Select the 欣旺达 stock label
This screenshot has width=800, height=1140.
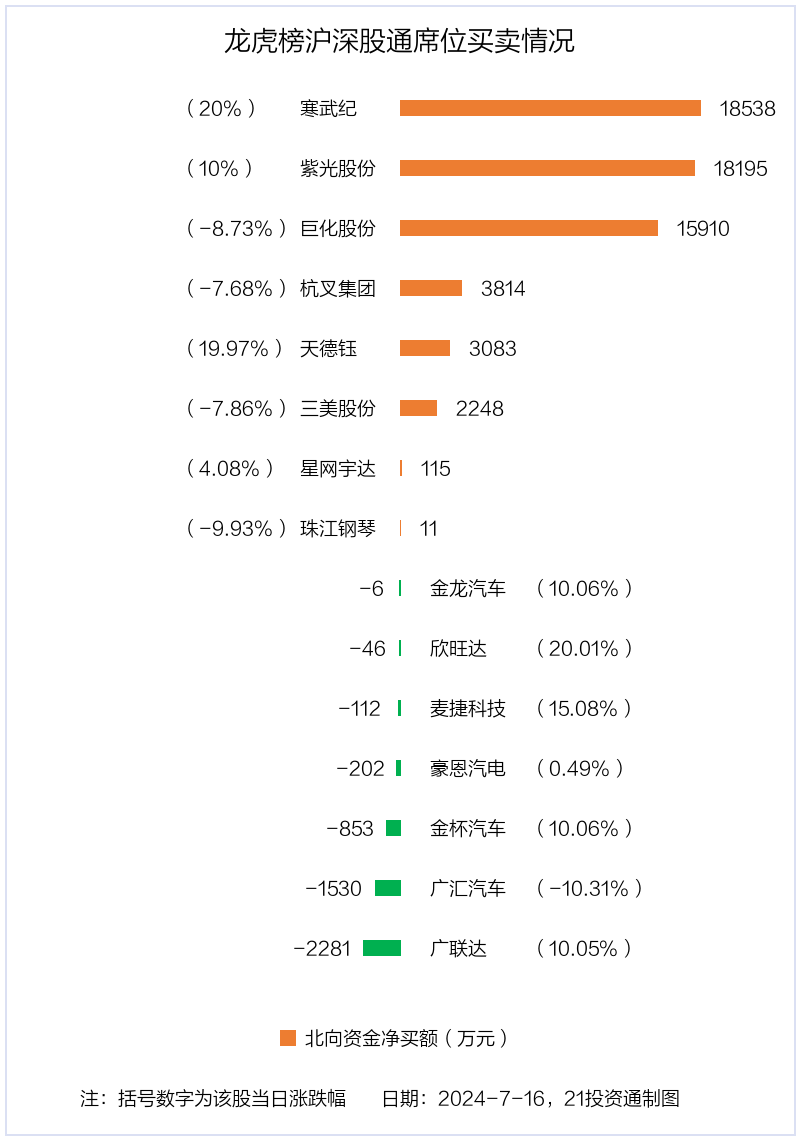point(458,649)
